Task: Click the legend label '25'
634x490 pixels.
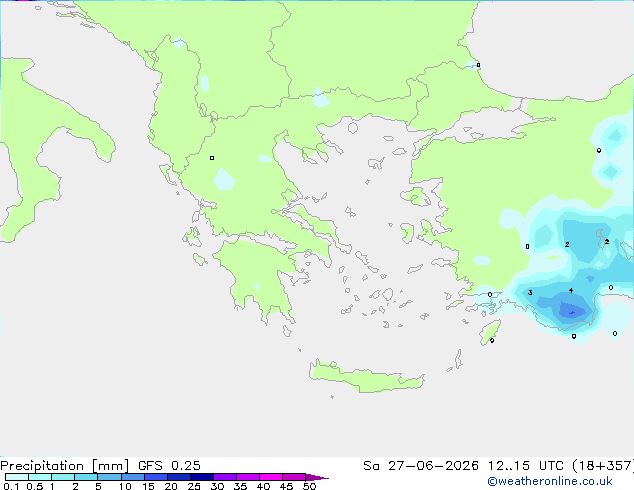Action: click(194, 486)
